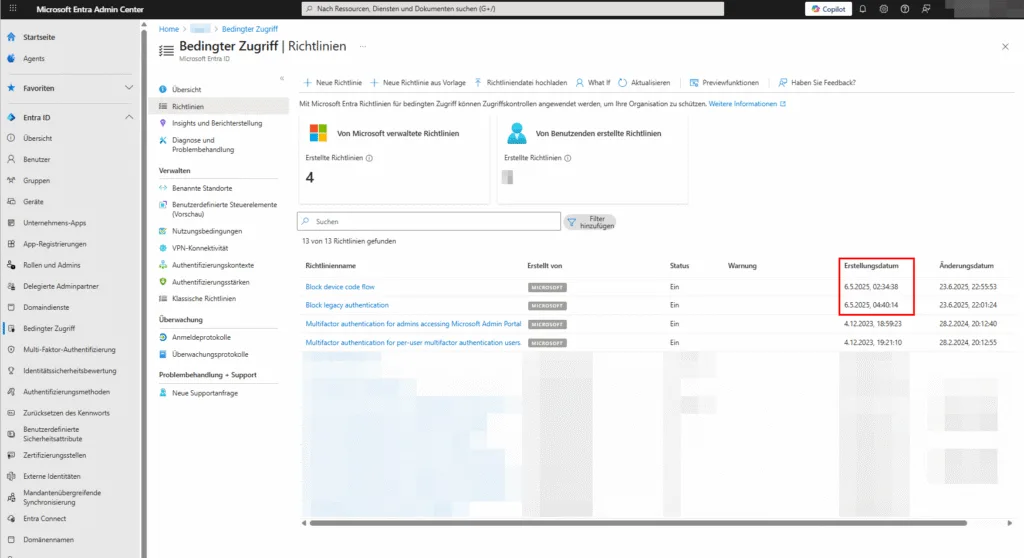Click Neue Richtlinie toolbar button

331,83
